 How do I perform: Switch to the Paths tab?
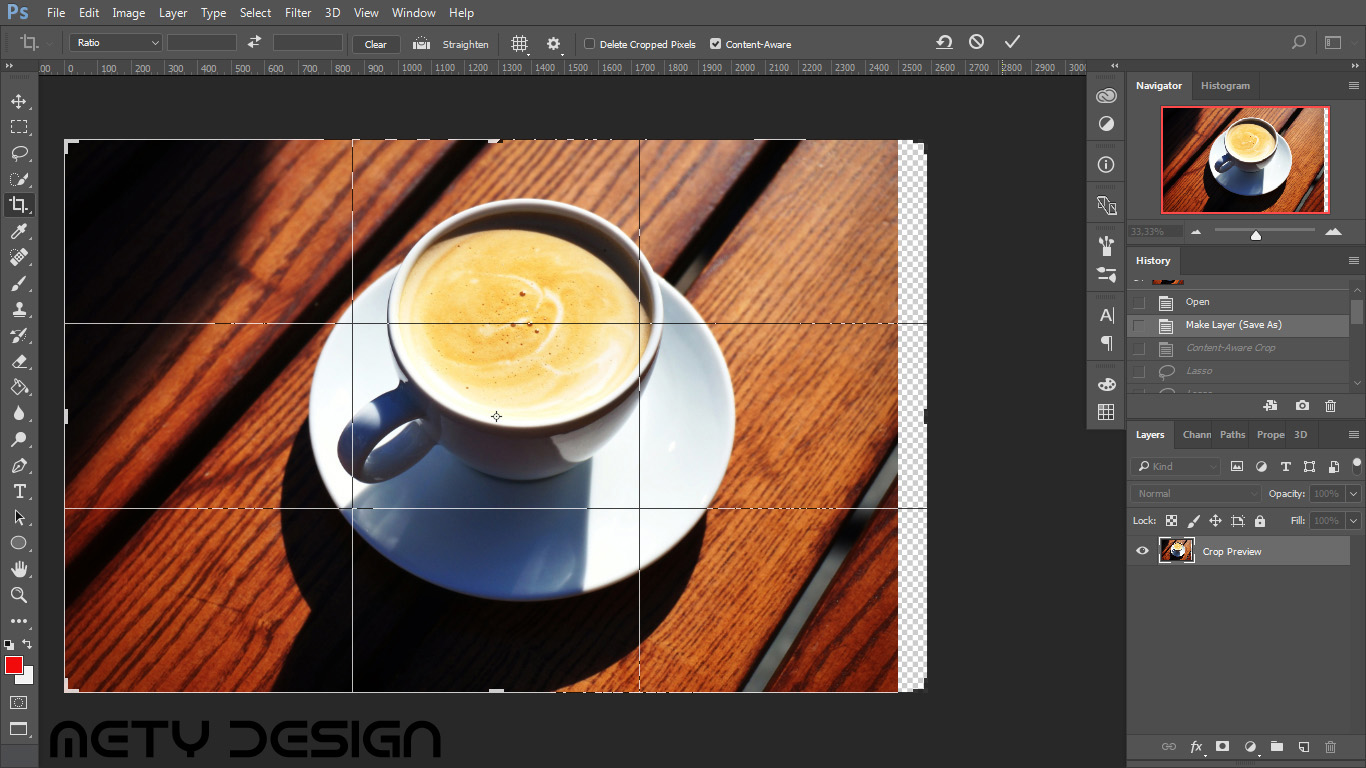[x=1232, y=435]
